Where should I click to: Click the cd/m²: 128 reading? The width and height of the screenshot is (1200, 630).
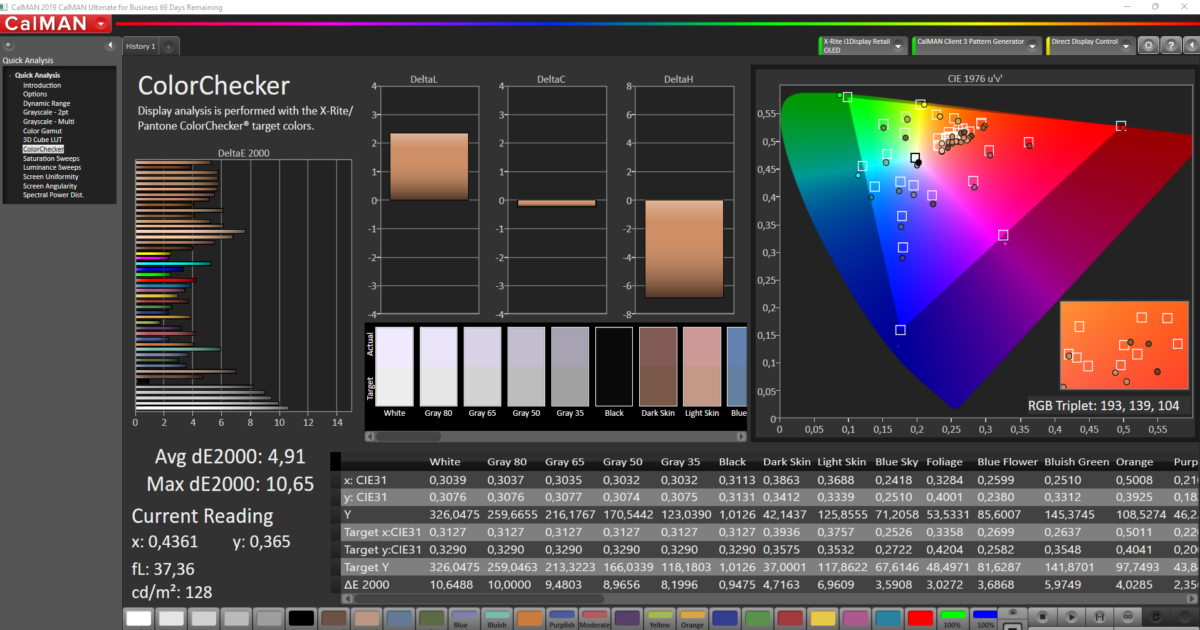[174, 591]
